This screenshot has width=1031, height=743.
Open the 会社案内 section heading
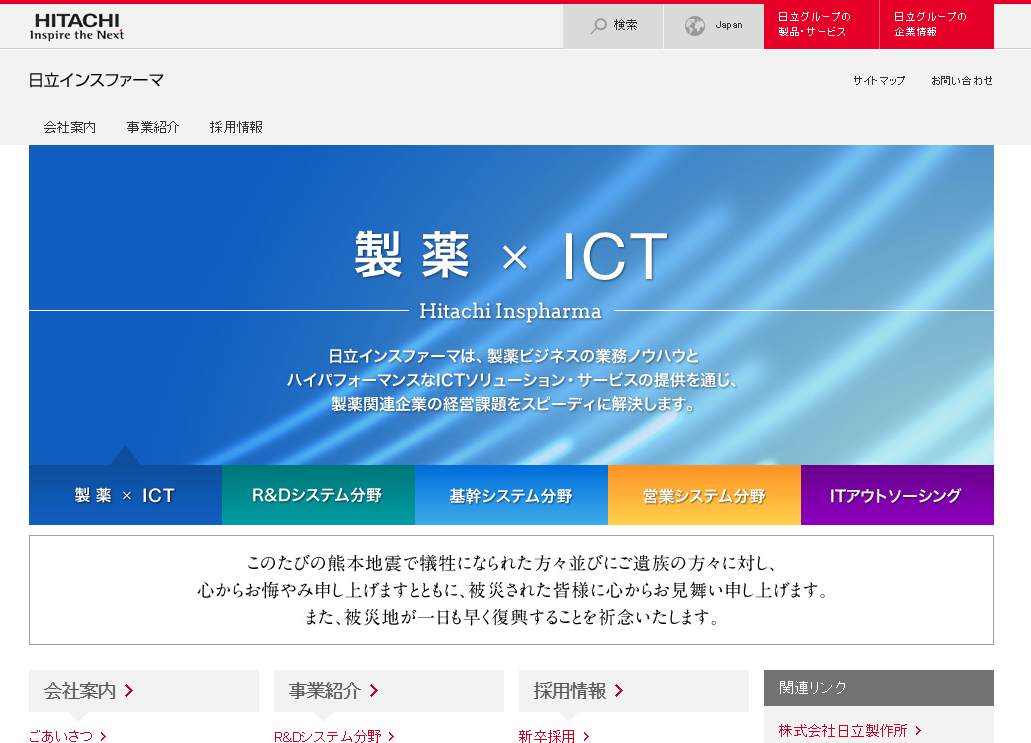(144, 691)
